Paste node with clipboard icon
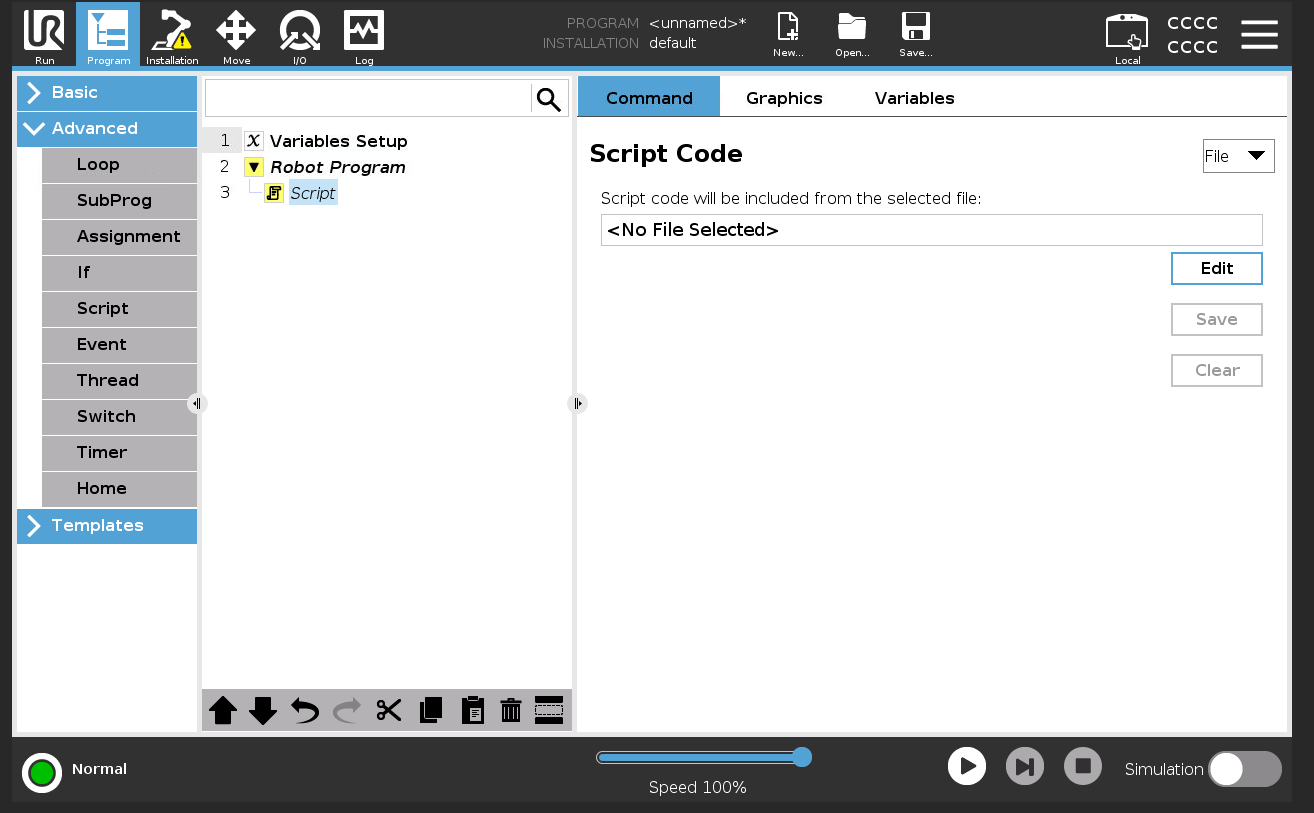Screen dimensions: 1314x813 coord(472,711)
